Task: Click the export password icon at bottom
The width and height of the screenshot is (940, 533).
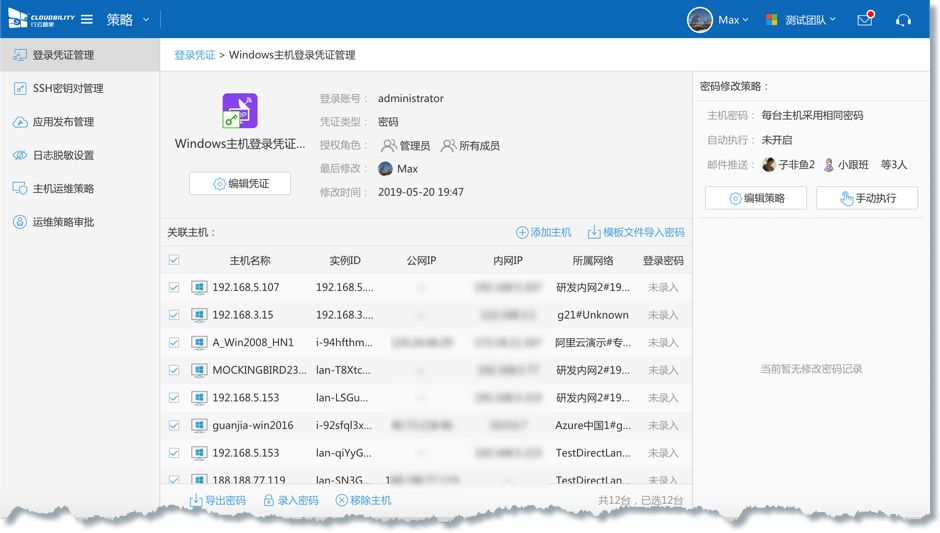Action: (x=196, y=500)
